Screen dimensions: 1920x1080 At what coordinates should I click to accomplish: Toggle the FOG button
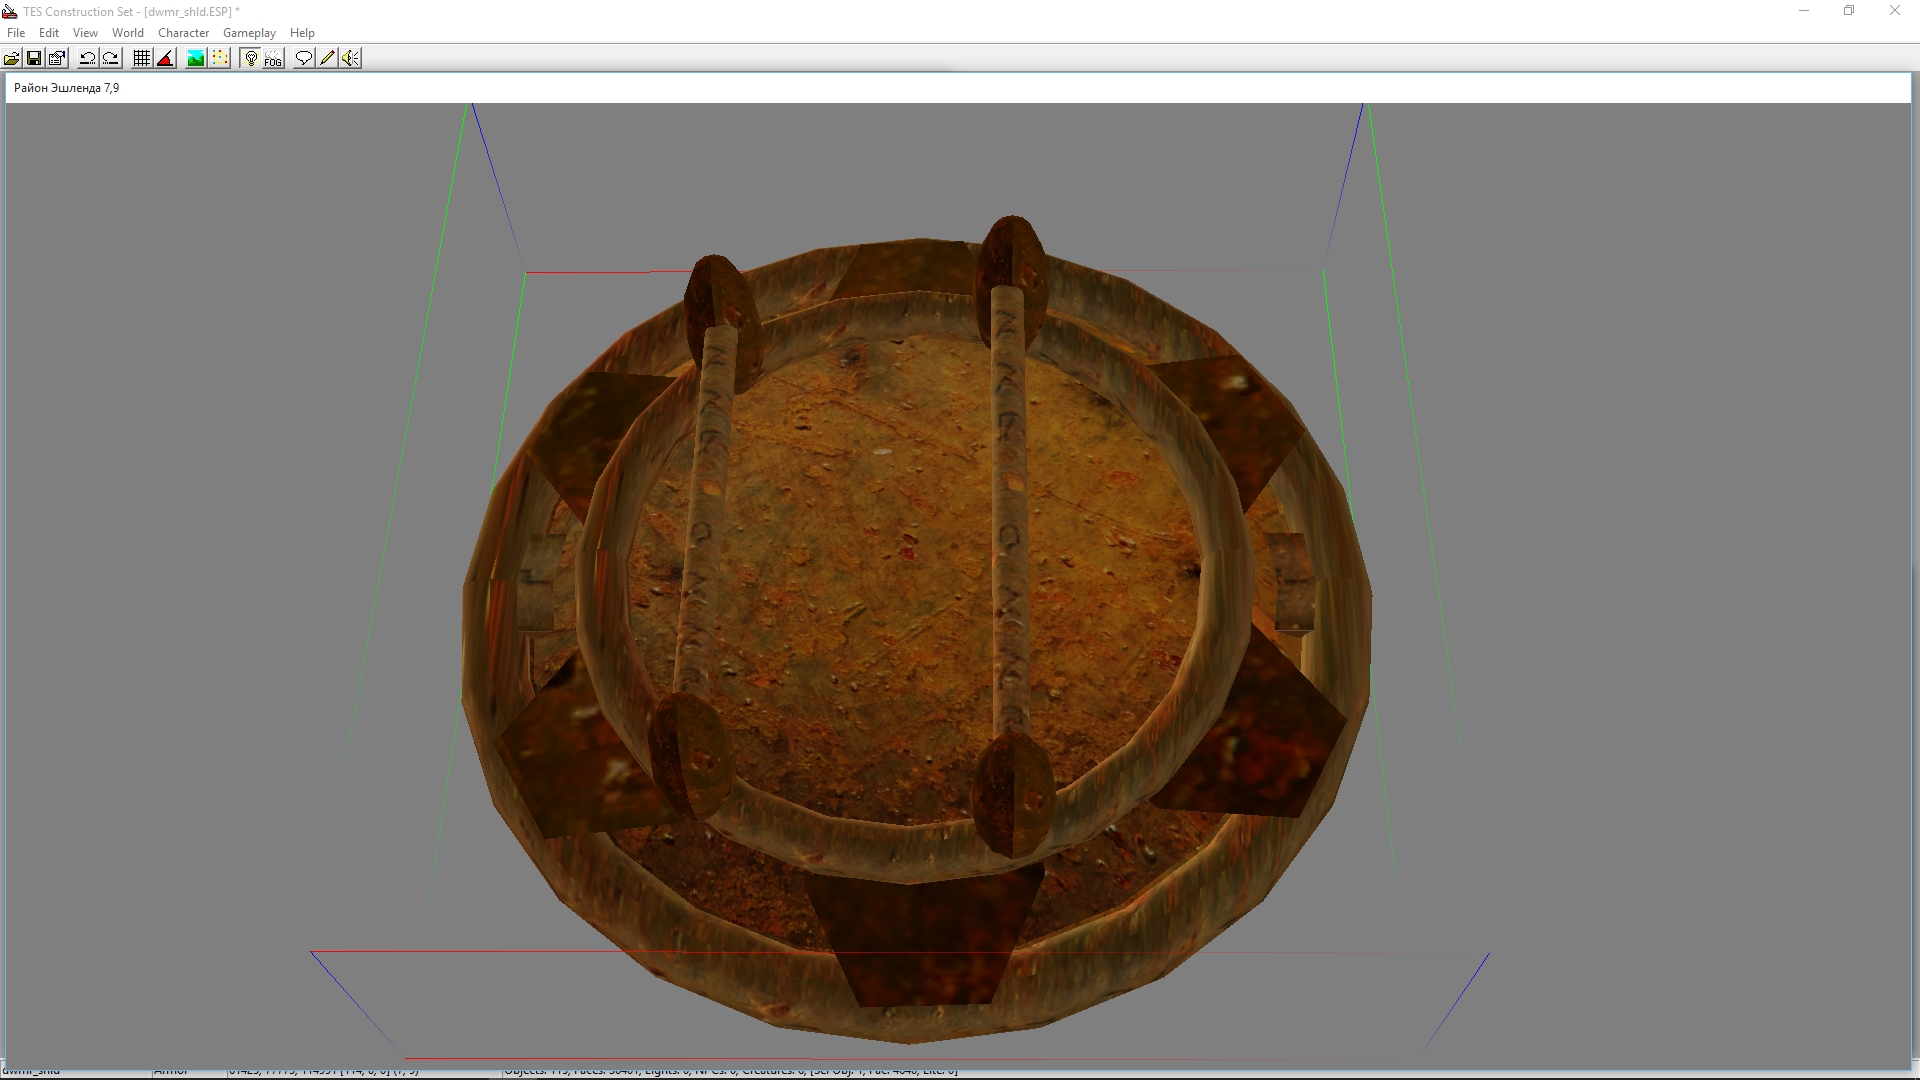point(273,58)
